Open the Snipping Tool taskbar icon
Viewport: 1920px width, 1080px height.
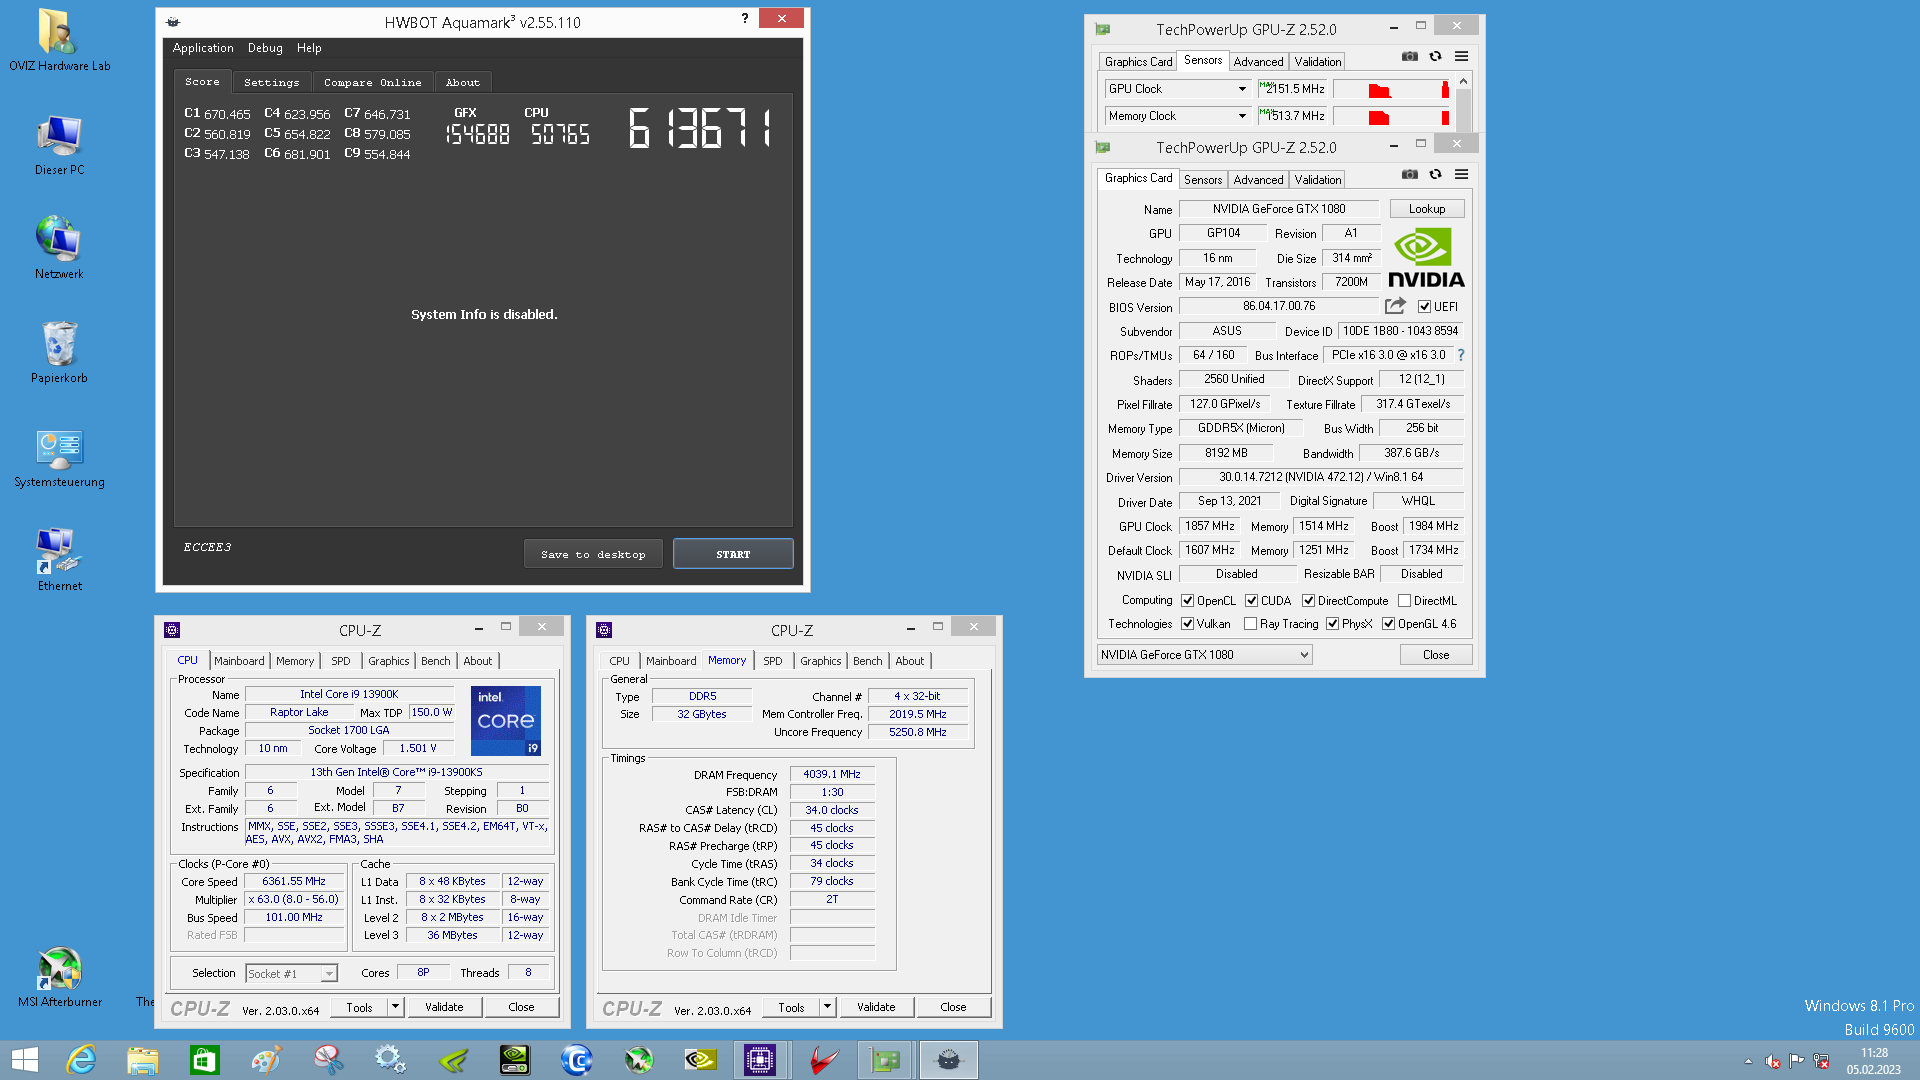tap(328, 1060)
